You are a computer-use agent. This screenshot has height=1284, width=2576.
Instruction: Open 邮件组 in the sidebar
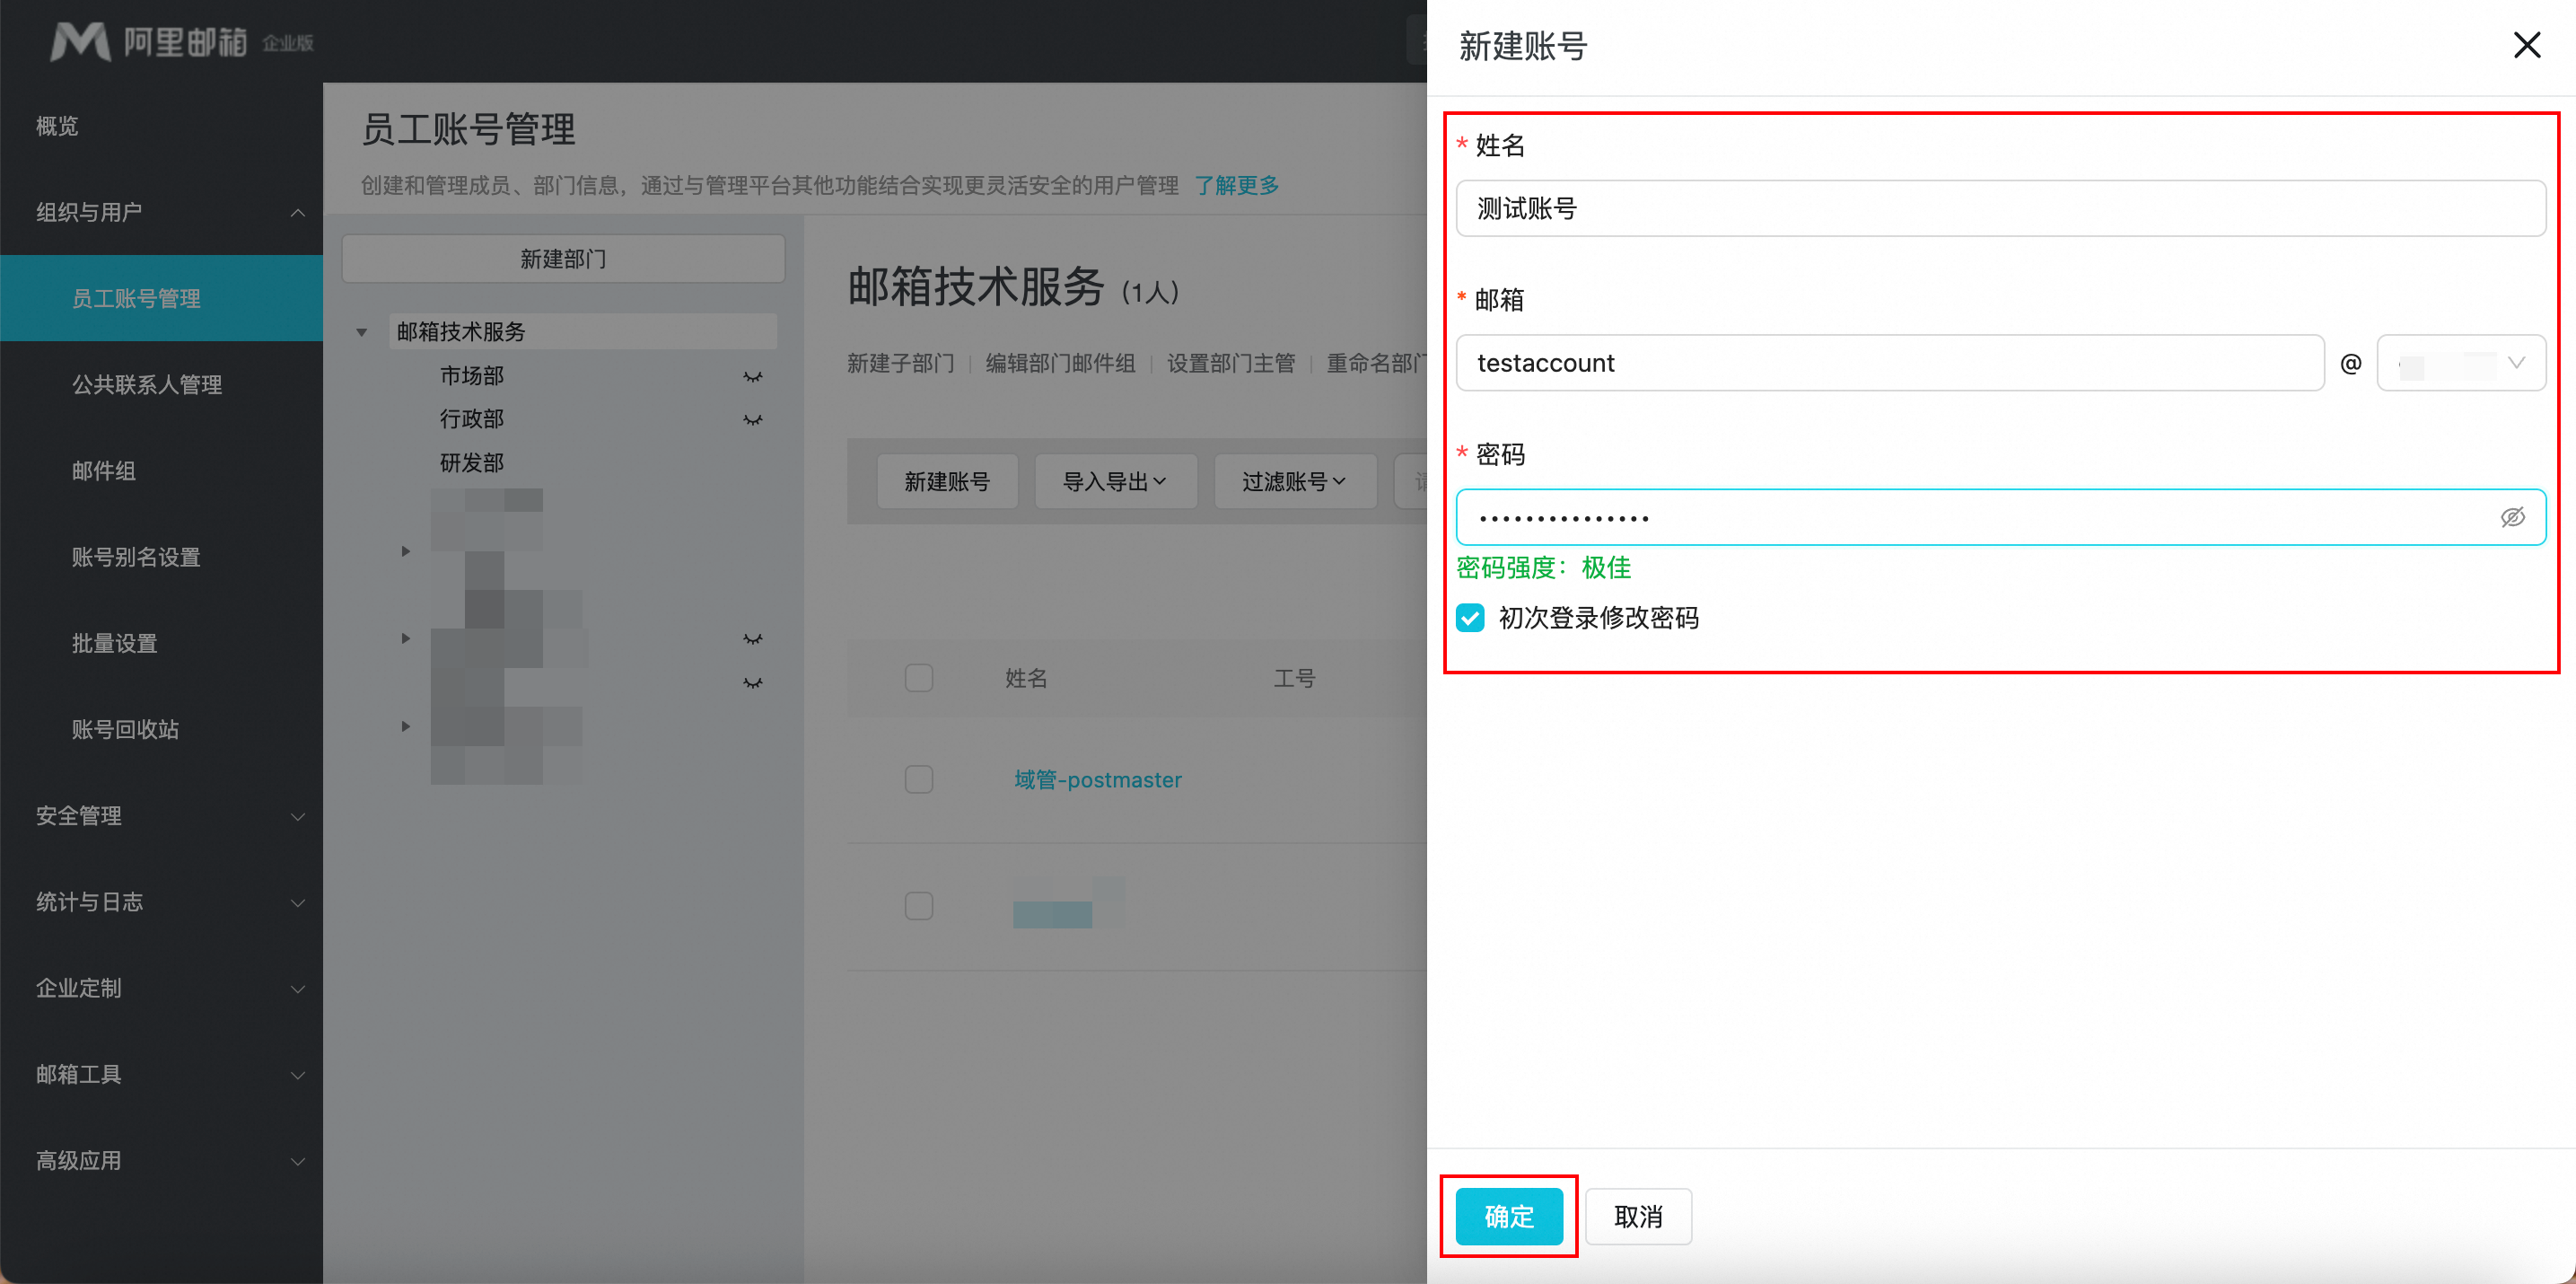[x=104, y=471]
